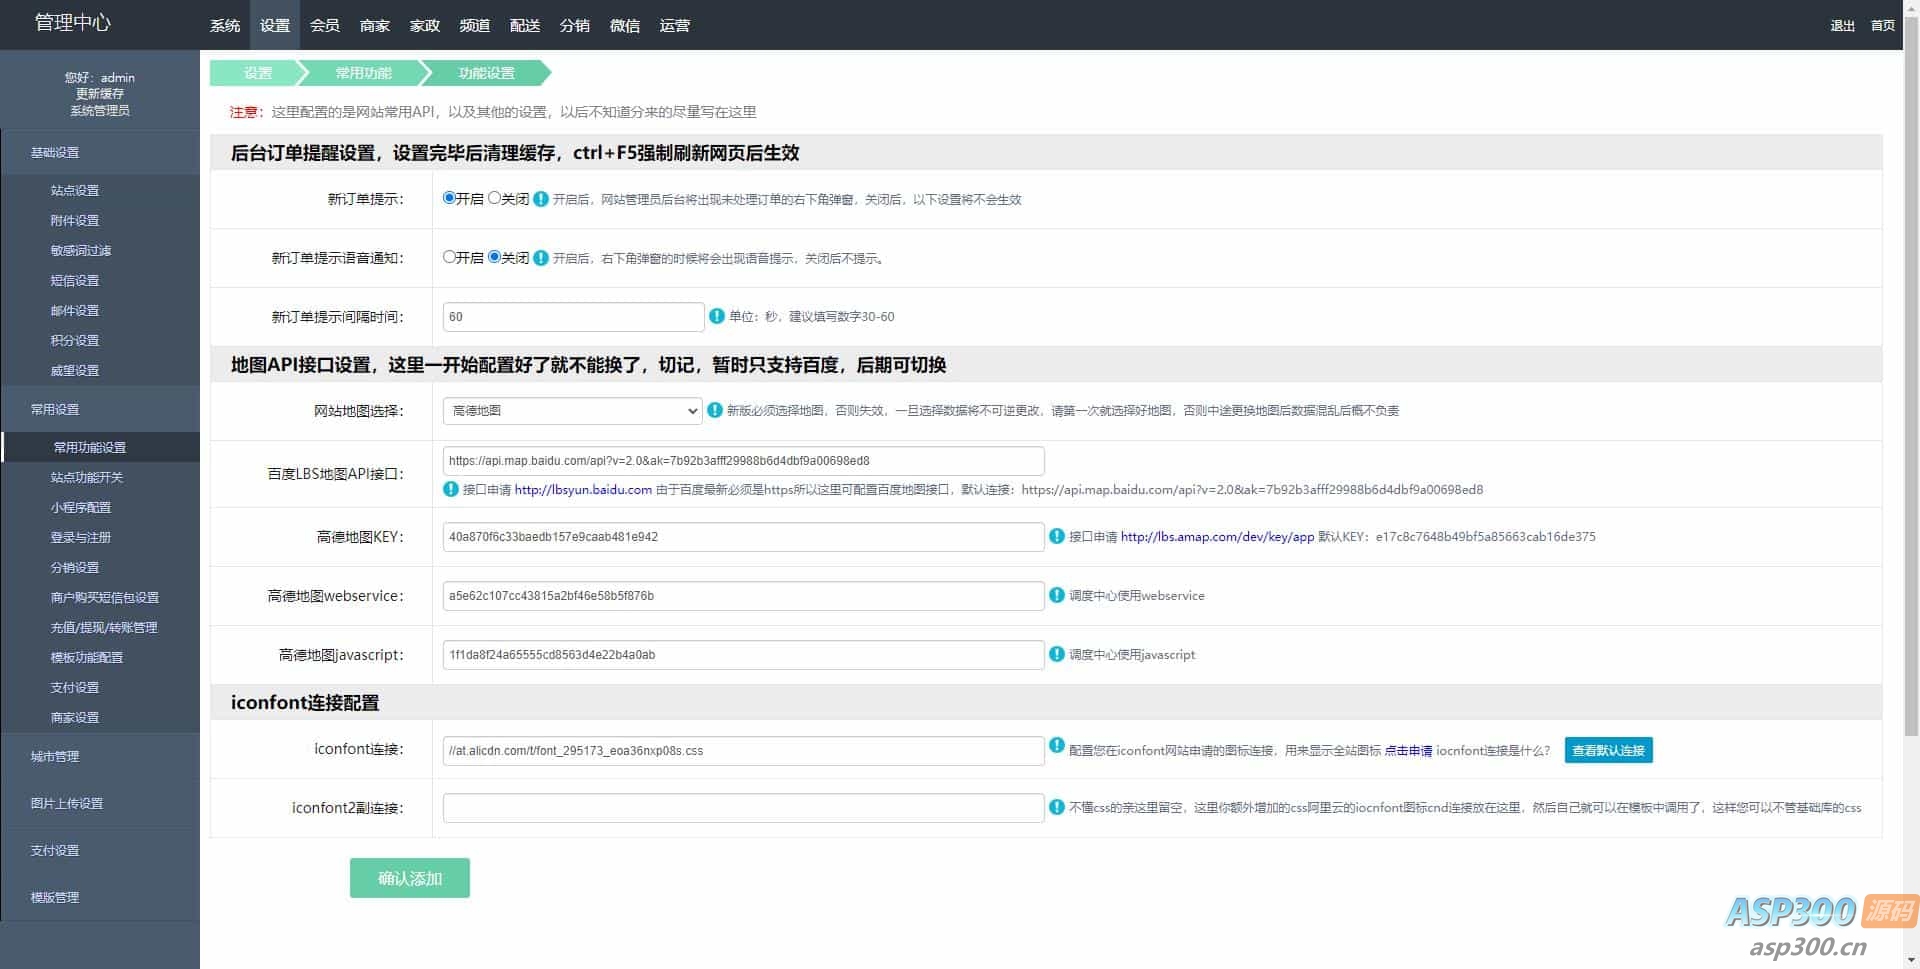Click the 新订单提示间隔时间 input field

point(572,316)
